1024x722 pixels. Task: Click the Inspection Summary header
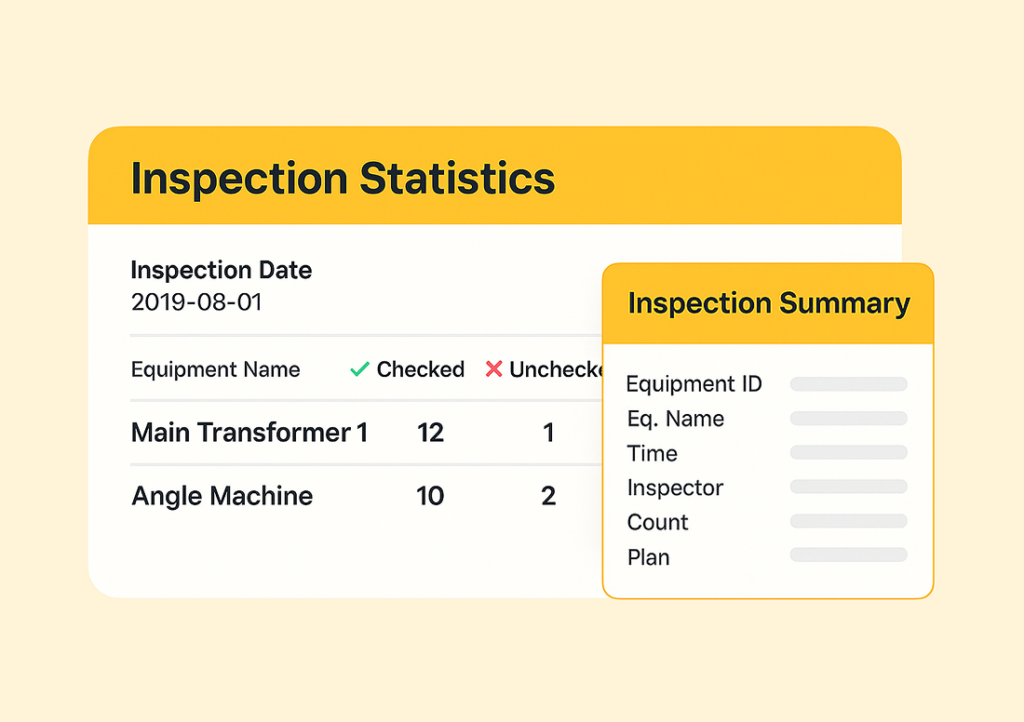pyautogui.click(x=768, y=304)
